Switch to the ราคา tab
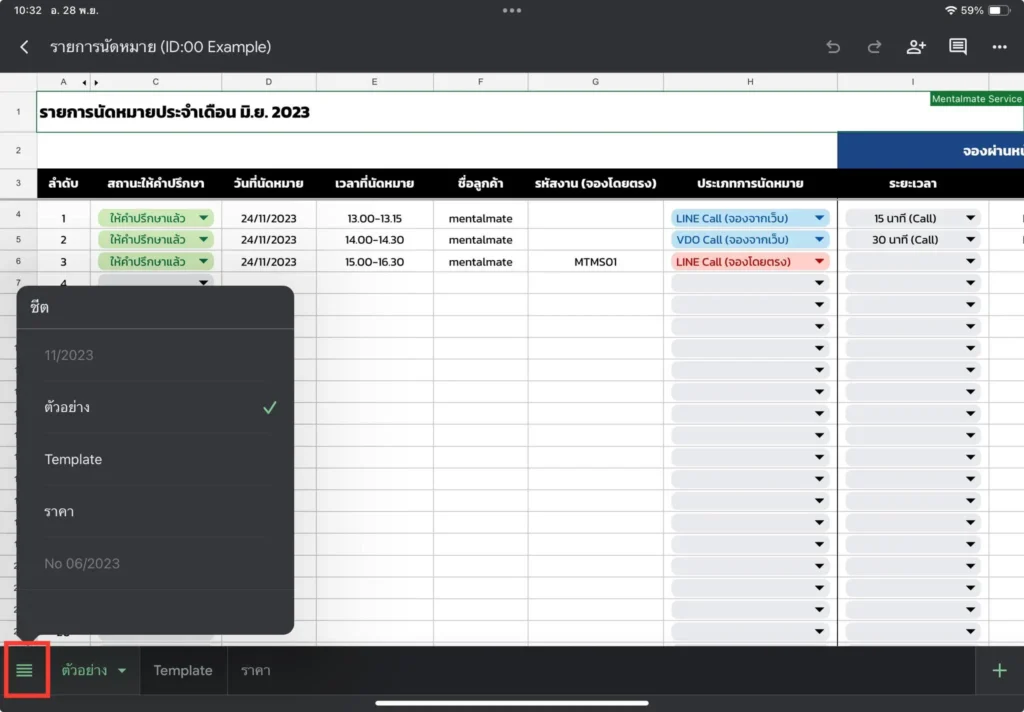This screenshot has height=712, width=1024. point(255,670)
